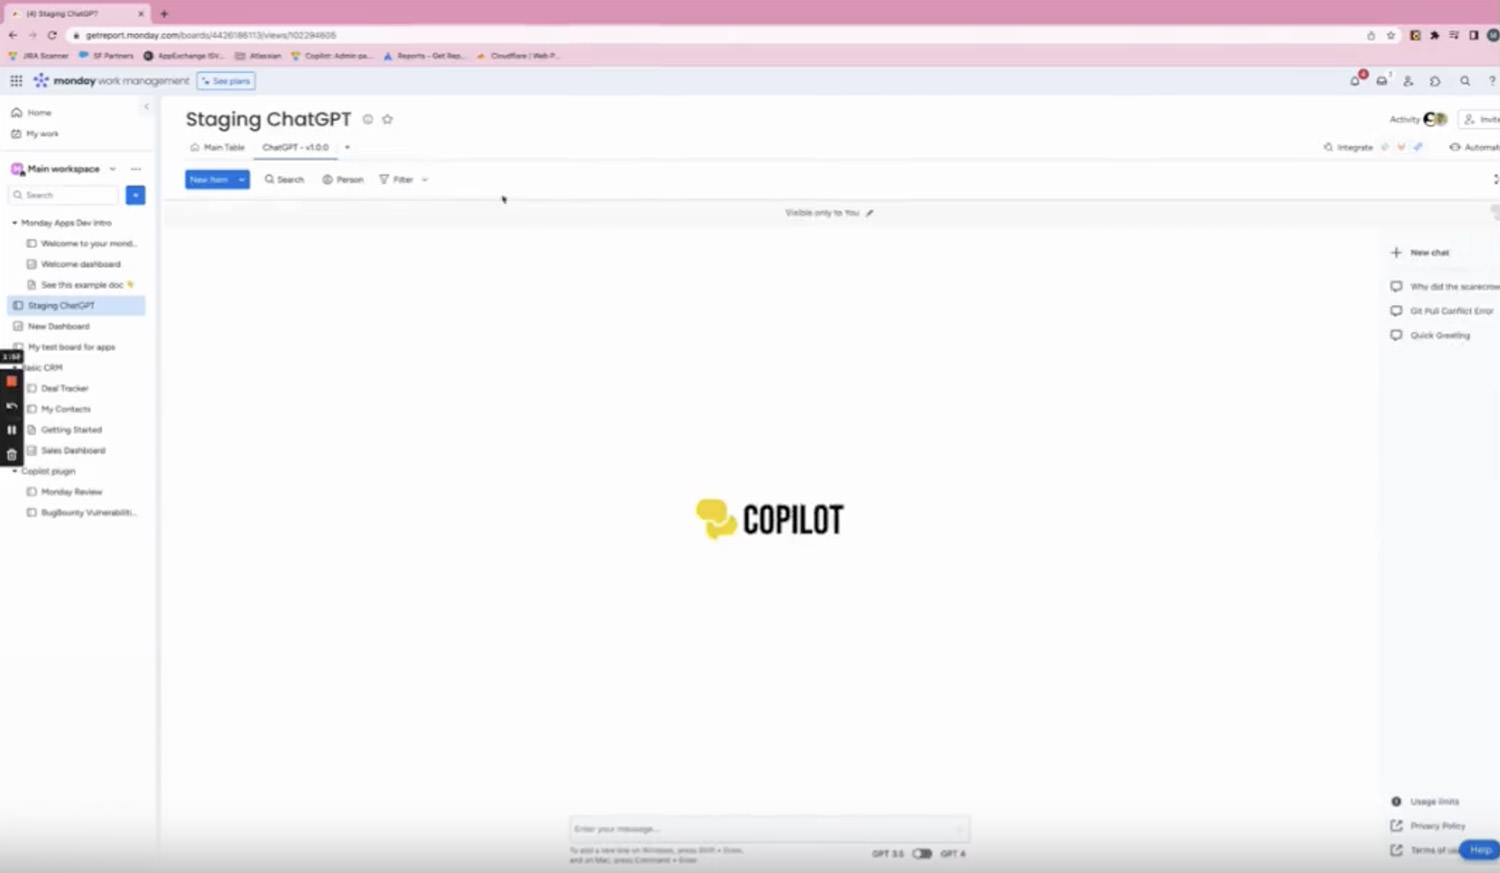
Task: Open the Privacy Policy link
Action: click(x=1428, y=826)
